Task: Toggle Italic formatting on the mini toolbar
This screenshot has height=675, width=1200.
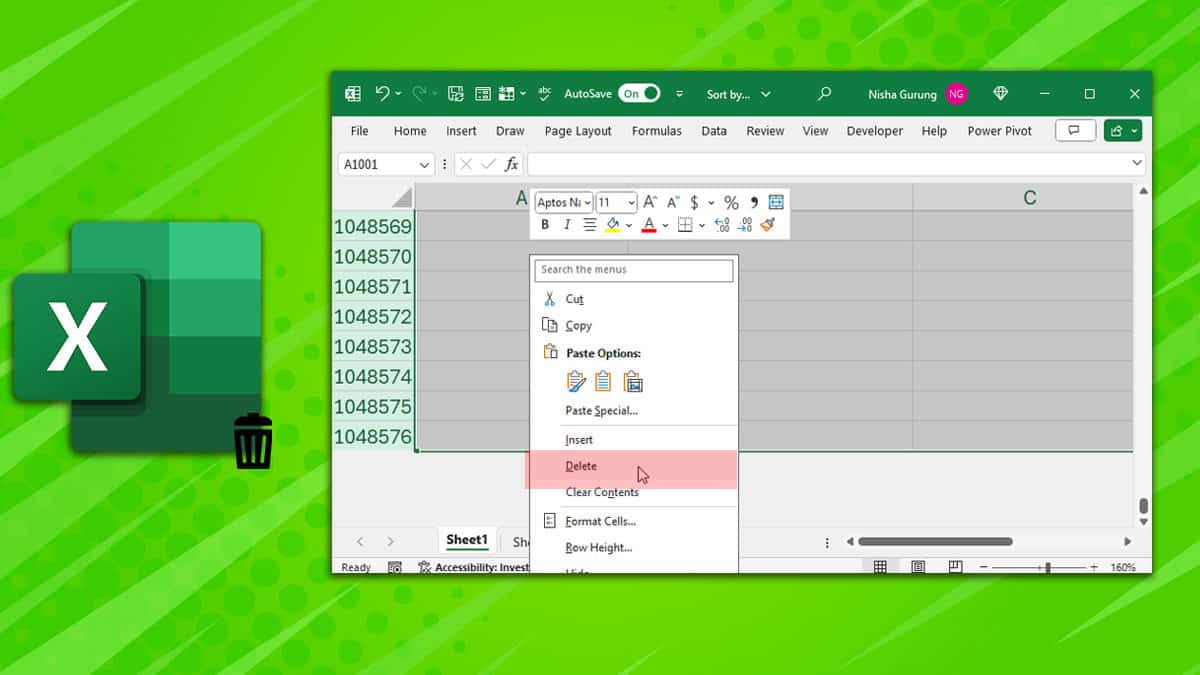Action: 567,224
